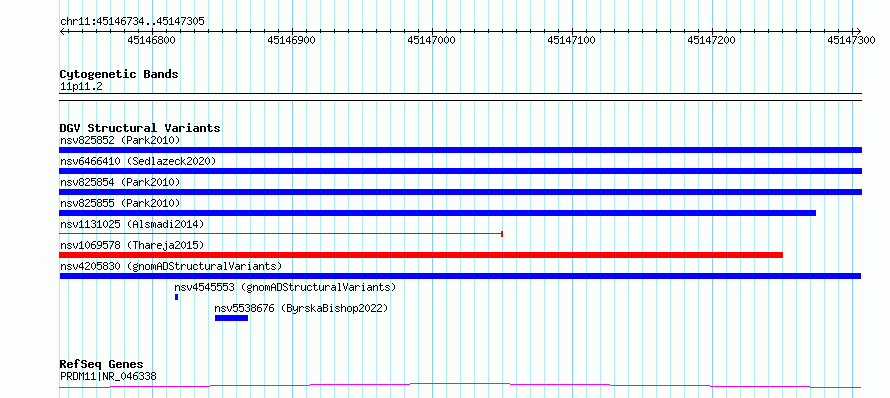Viewport: 890px width, 398px height.
Task: Open the RefSeq Genes track title
Action: click(x=102, y=365)
